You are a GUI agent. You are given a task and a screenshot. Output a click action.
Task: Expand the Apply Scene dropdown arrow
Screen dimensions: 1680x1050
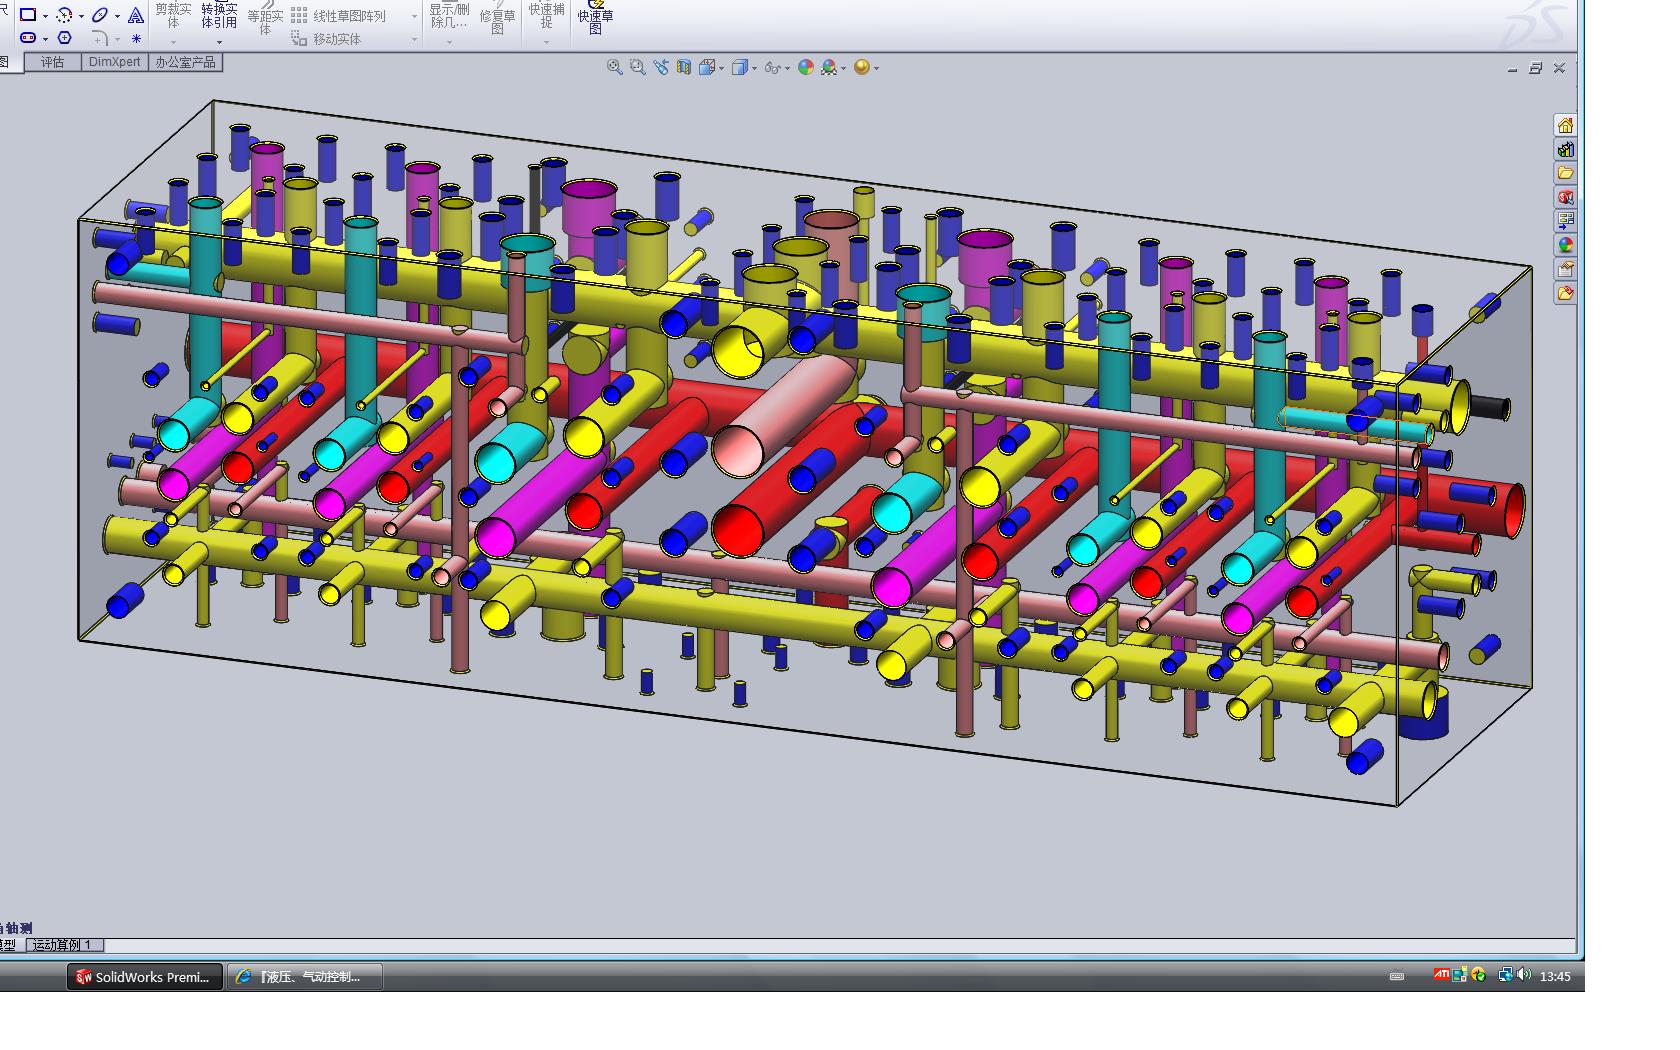(x=844, y=69)
